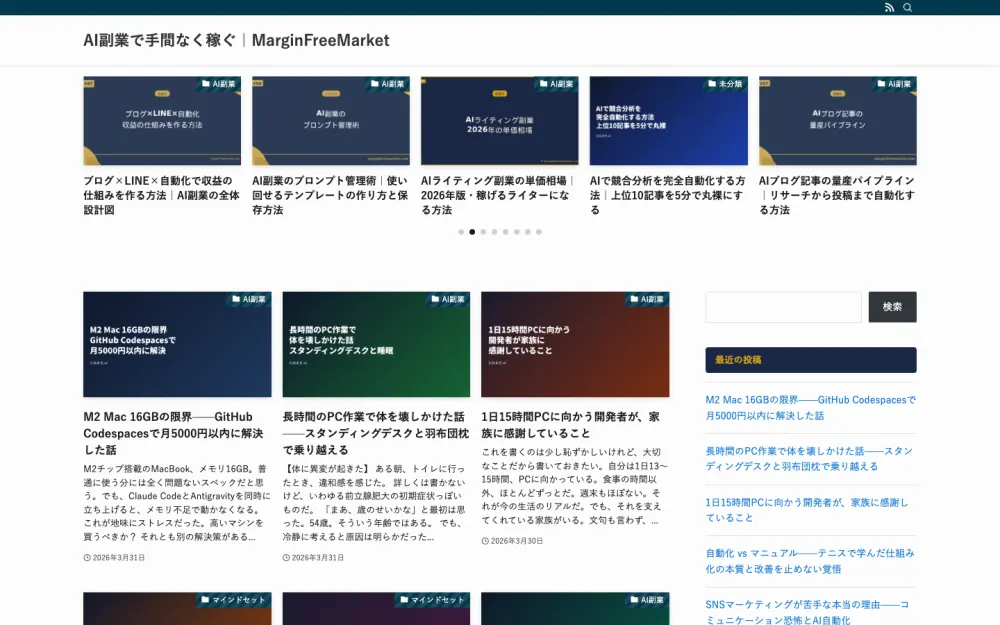Open title AIブログ記事の量産パイプライン
Viewport: 1000px width, 625px height.
click(837, 195)
